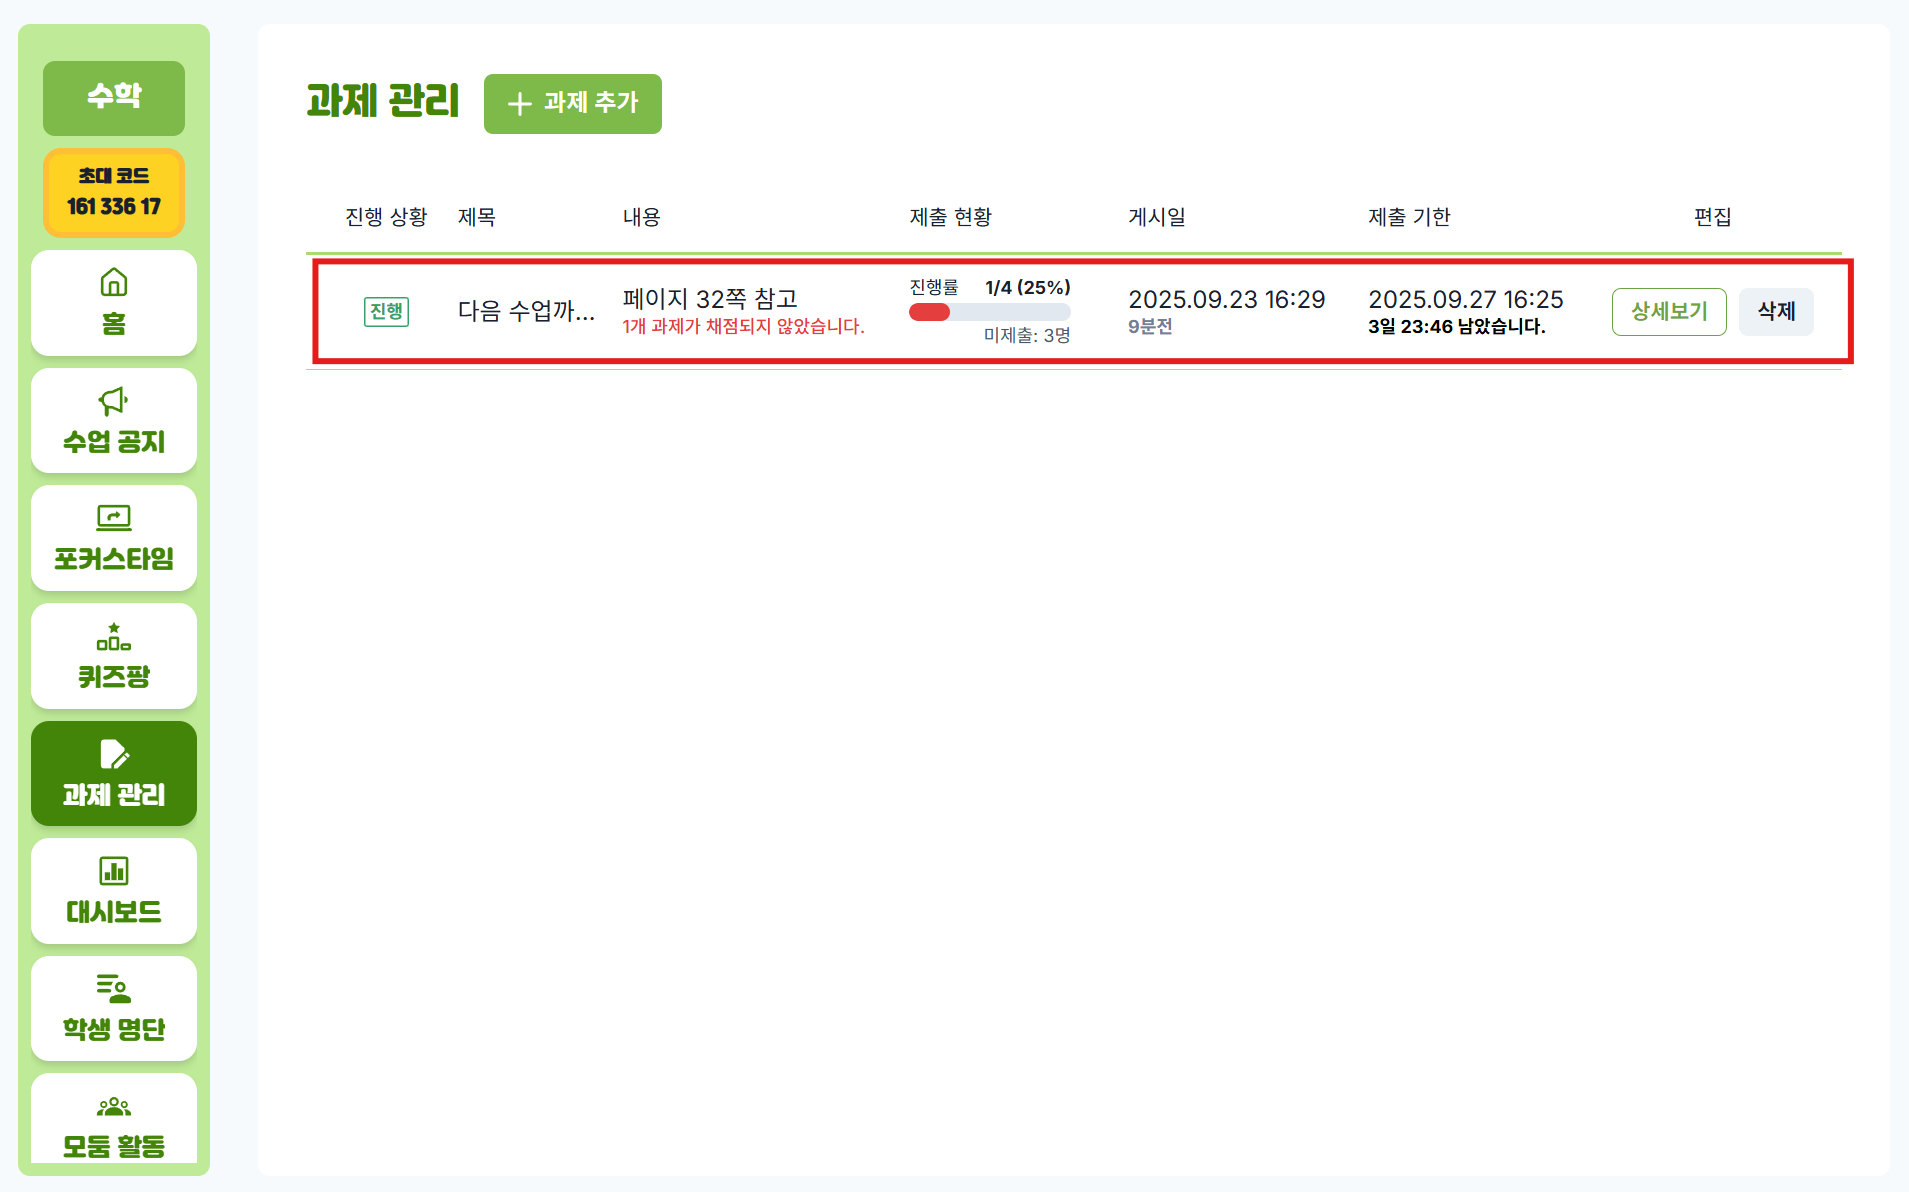Click assignment title 다음 수업까...
Screen dimensions: 1909x1192
point(526,312)
